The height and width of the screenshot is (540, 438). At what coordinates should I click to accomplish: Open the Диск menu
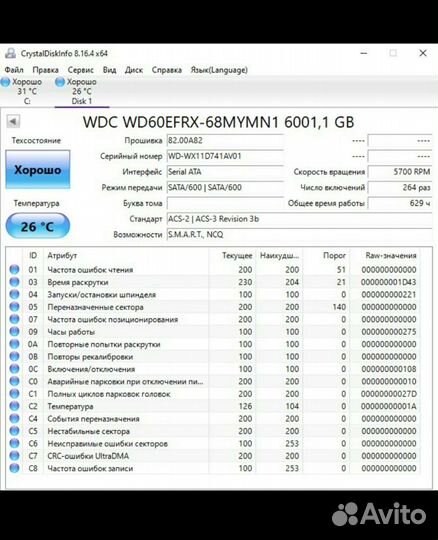point(134,70)
